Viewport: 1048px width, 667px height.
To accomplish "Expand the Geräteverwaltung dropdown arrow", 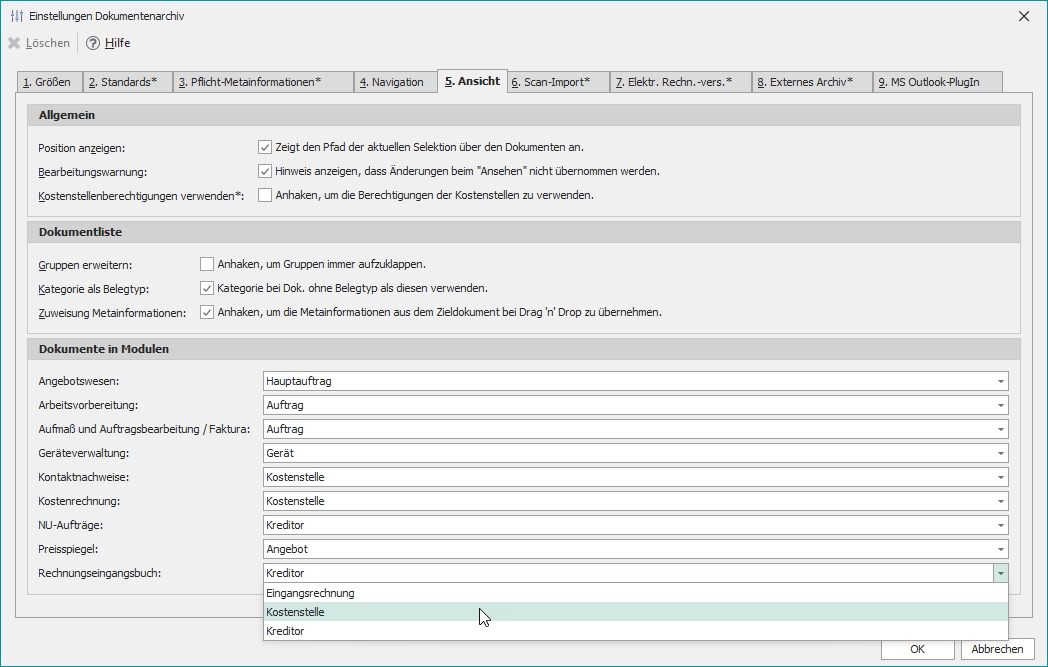I will point(1000,453).
